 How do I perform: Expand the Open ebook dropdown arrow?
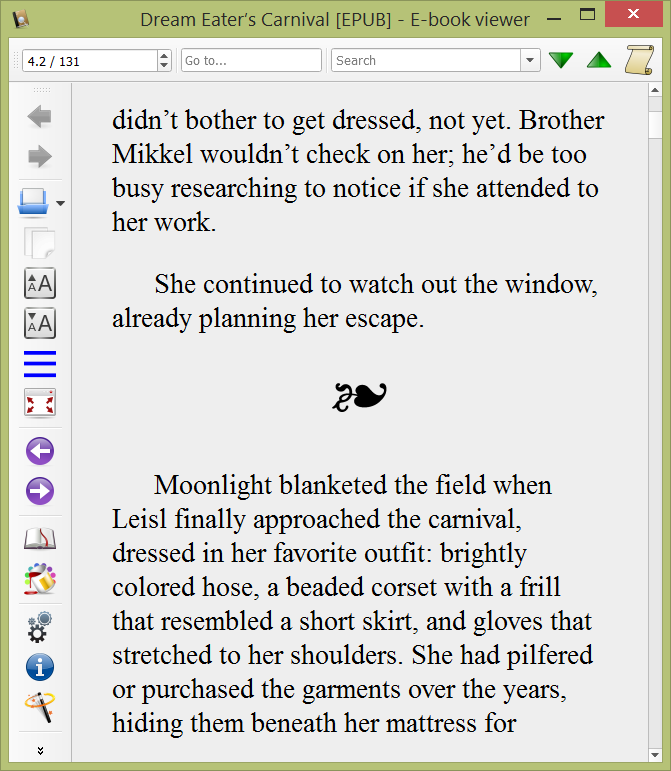[61, 204]
